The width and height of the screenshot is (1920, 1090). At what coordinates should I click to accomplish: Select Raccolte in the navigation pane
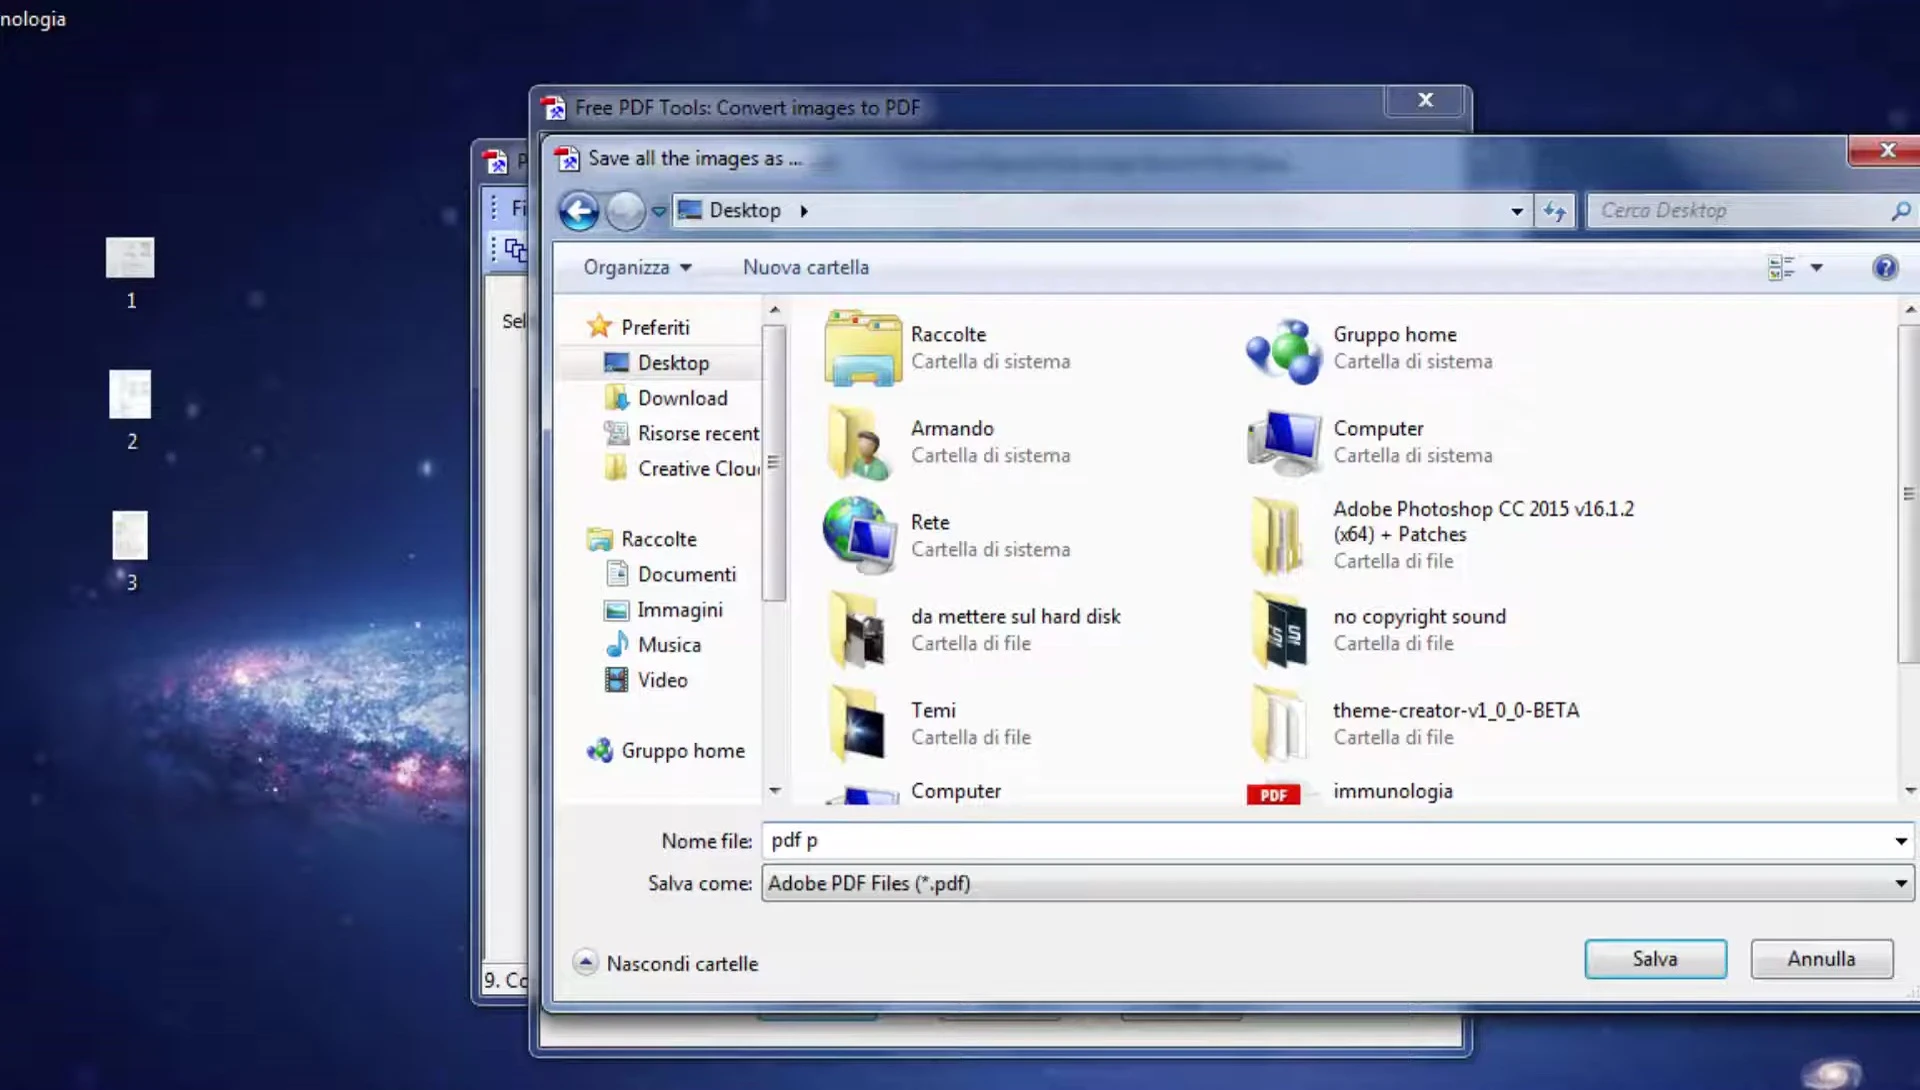[x=658, y=539]
